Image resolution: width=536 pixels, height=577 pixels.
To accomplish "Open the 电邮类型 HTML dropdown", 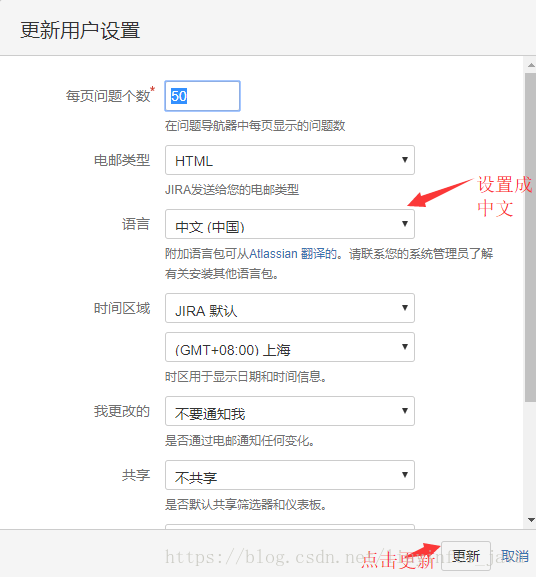I will 290,160.
